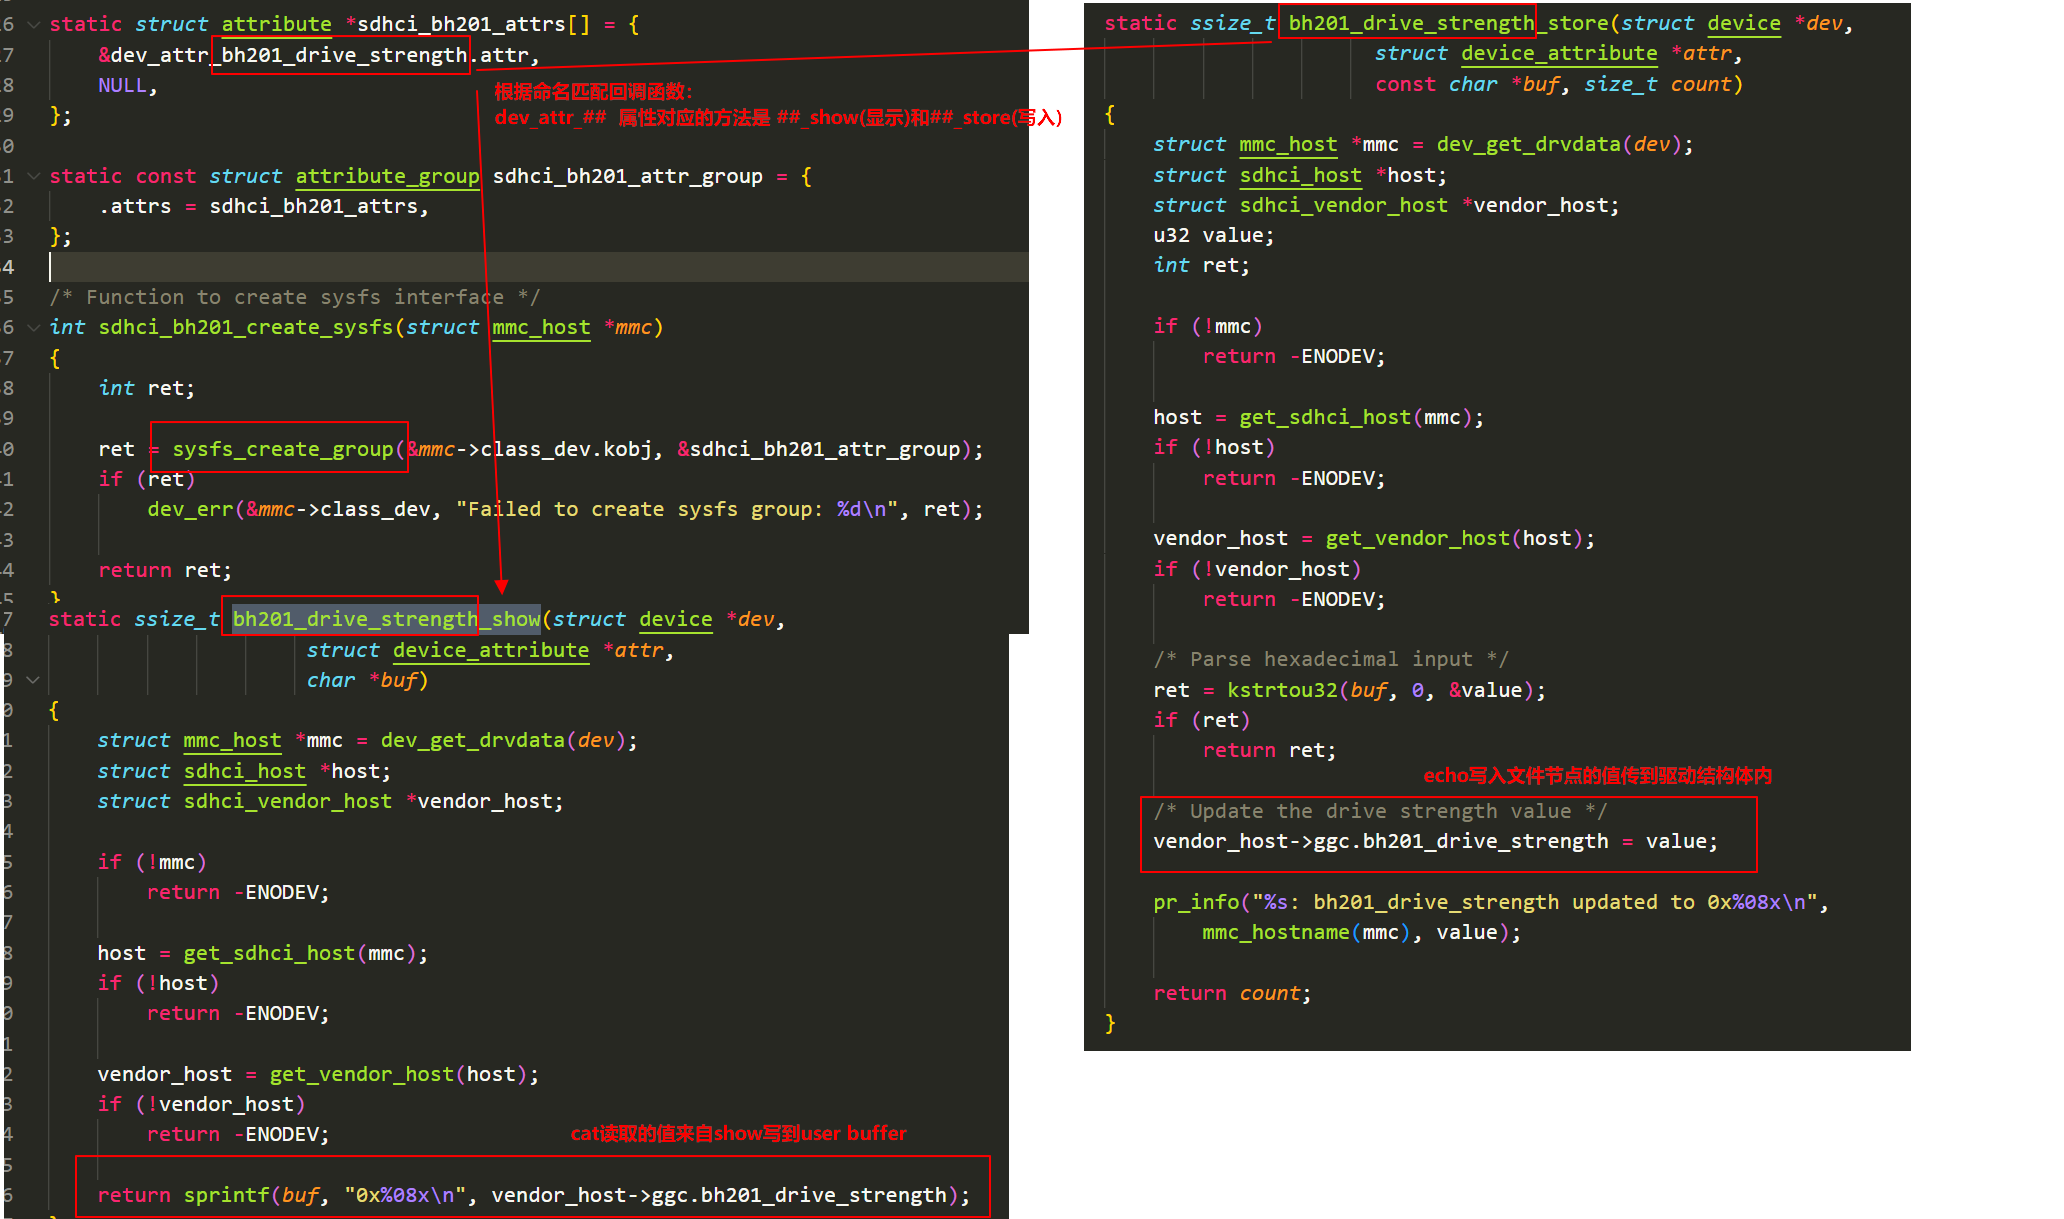Click bh201_drive_strength_show function name
The height and width of the screenshot is (1219, 2064).
click(386, 619)
